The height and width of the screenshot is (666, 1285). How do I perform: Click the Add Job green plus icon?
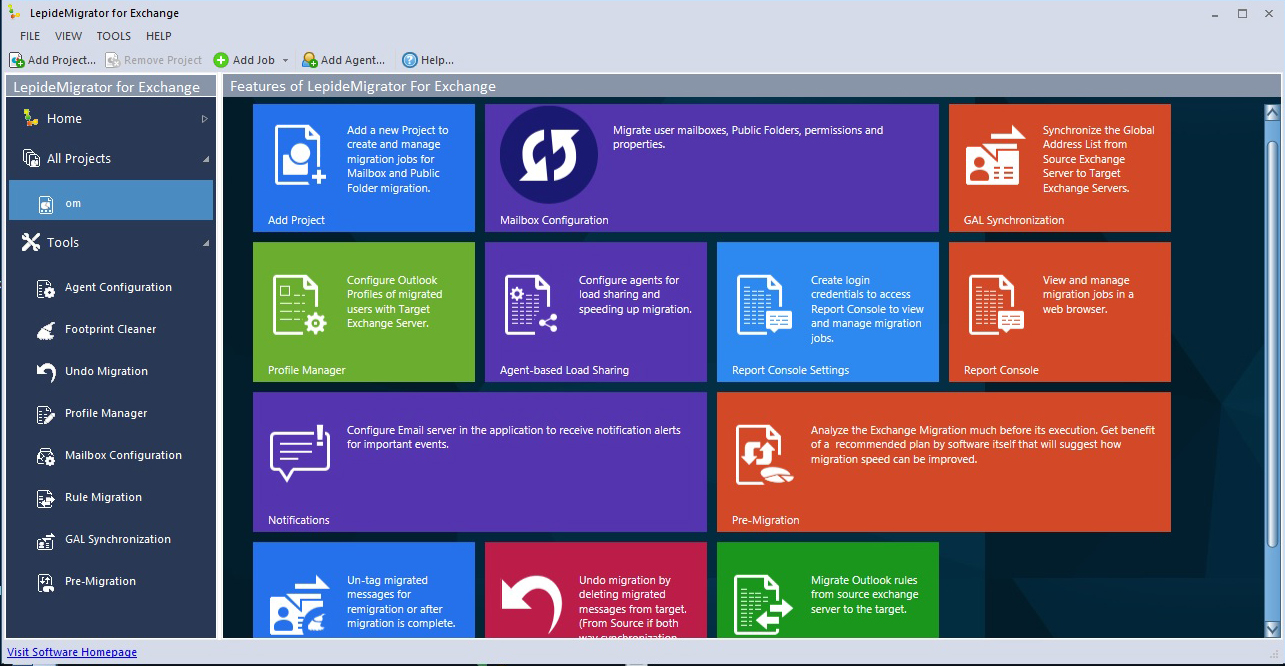pos(221,60)
